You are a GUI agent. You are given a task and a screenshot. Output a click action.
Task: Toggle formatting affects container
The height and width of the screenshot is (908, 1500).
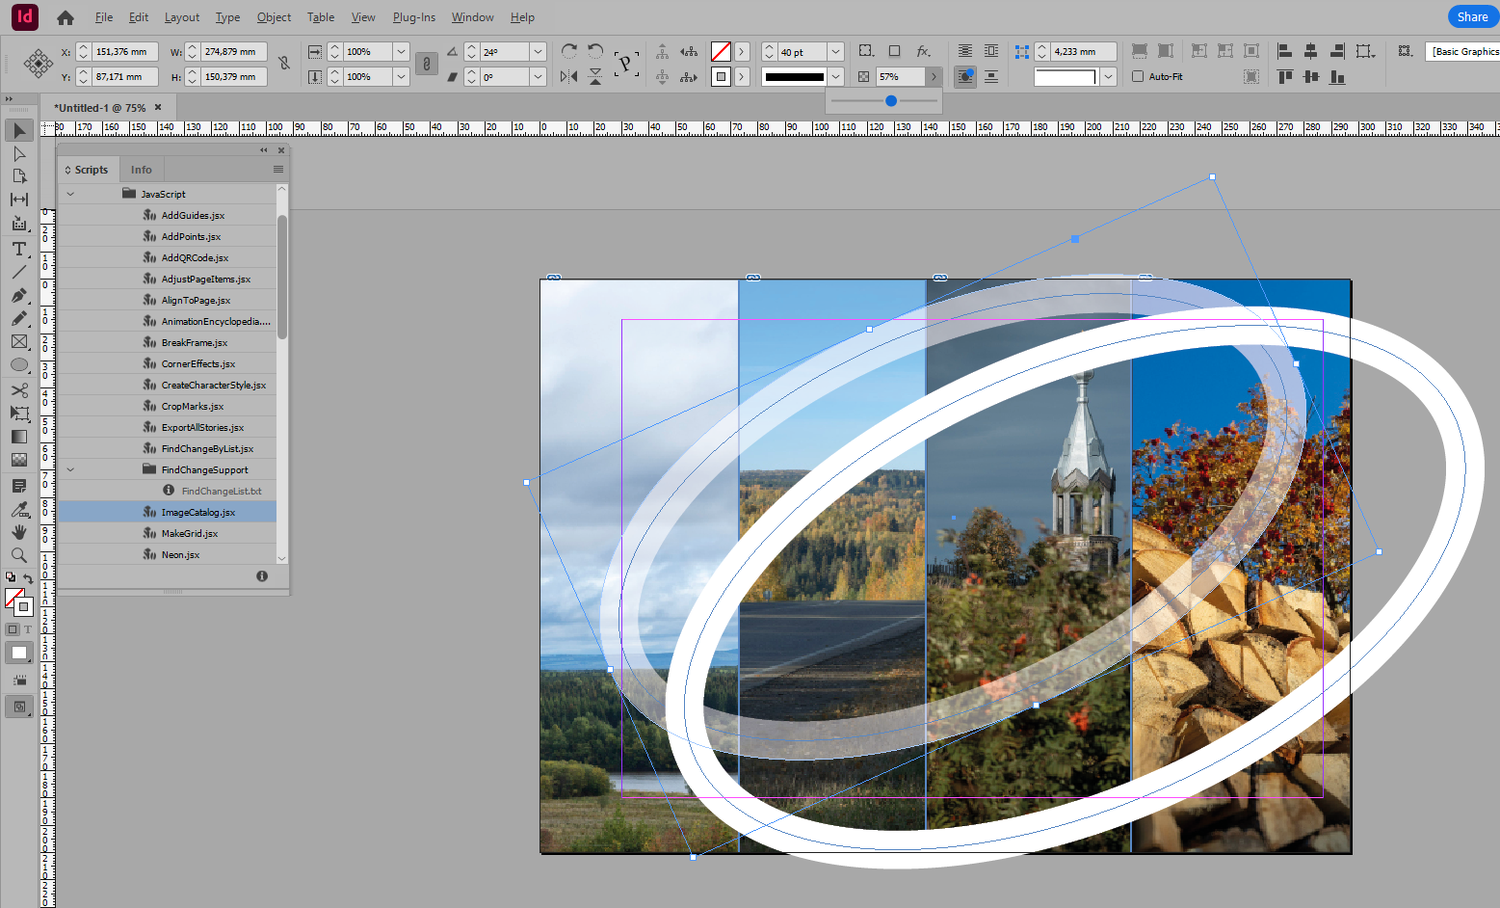pos(12,630)
